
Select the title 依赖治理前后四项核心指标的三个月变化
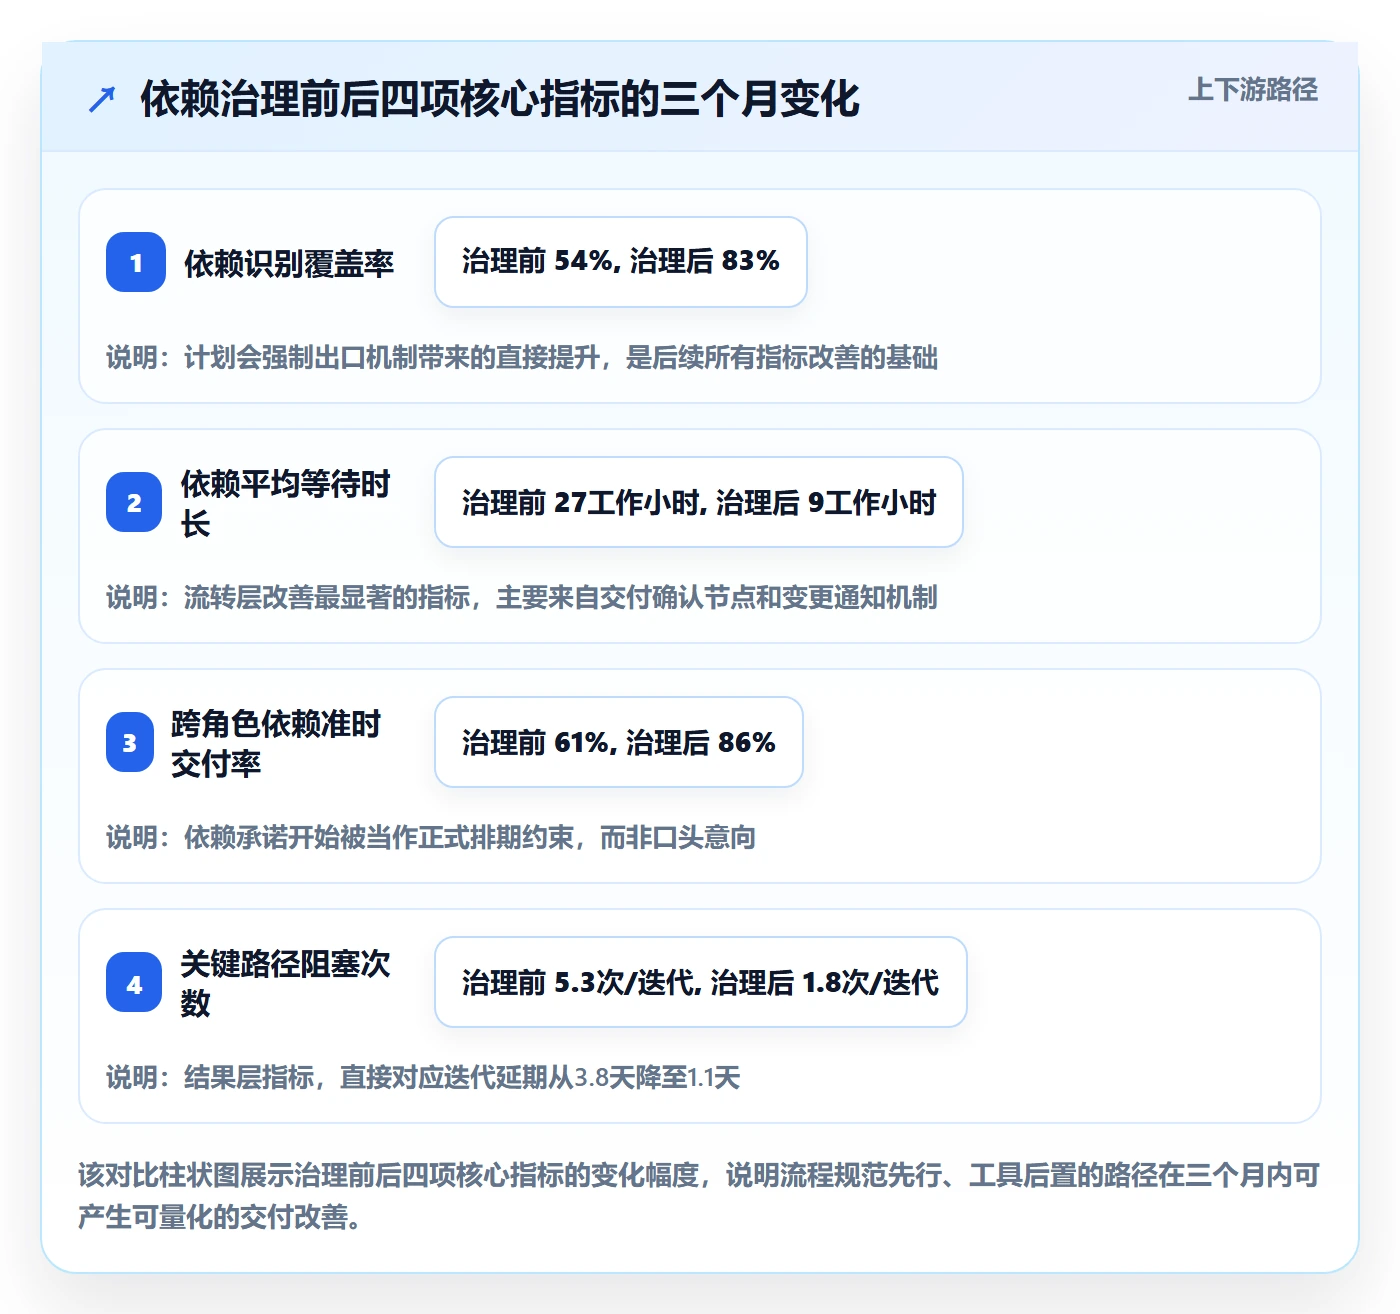pos(500,99)
